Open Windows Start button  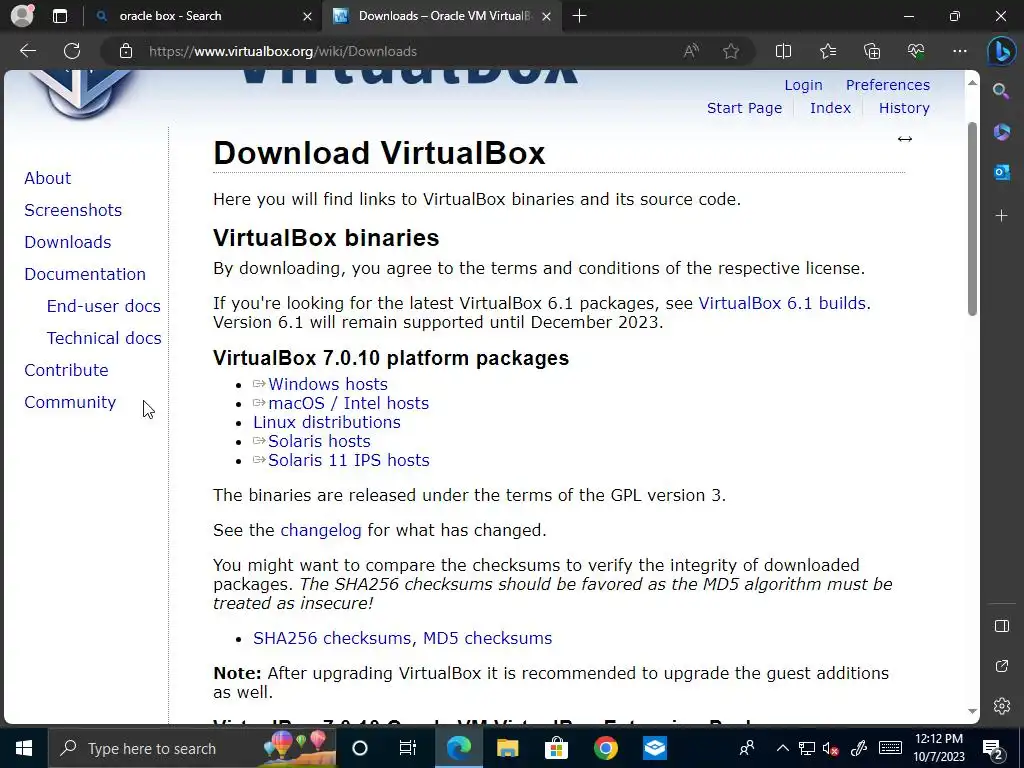(x=24, y=748)
